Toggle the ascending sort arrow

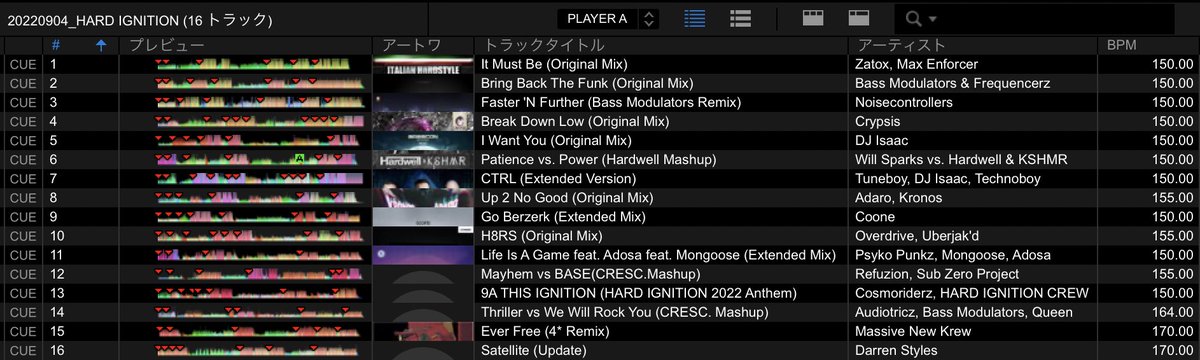pos(101,45)
